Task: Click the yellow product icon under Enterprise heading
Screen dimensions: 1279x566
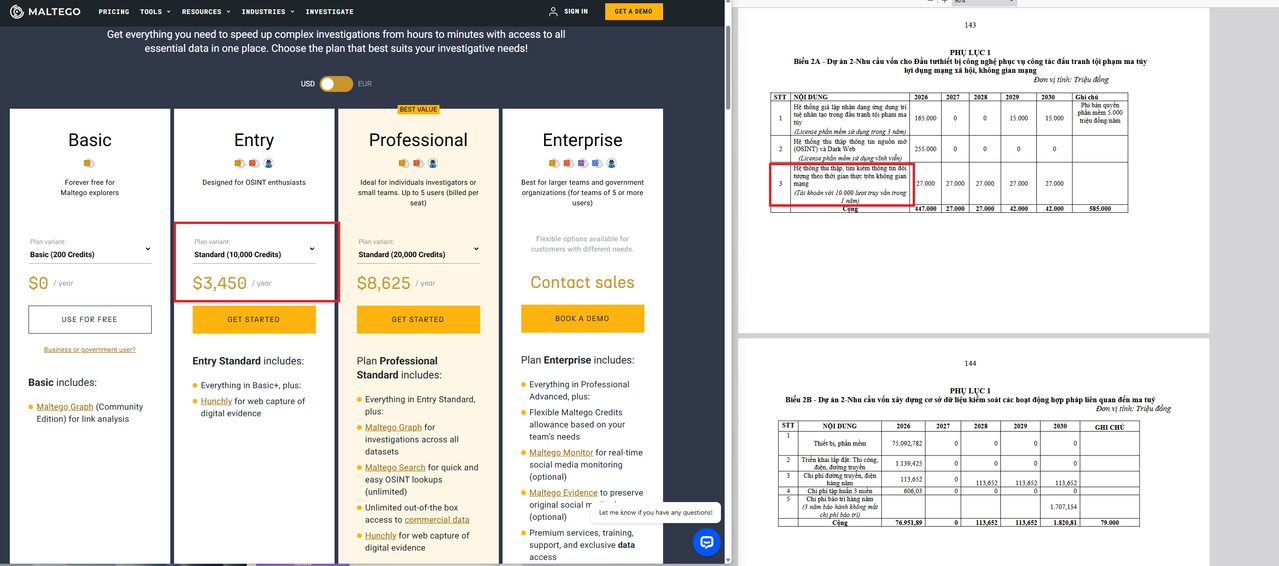Action: coord(554,163)
